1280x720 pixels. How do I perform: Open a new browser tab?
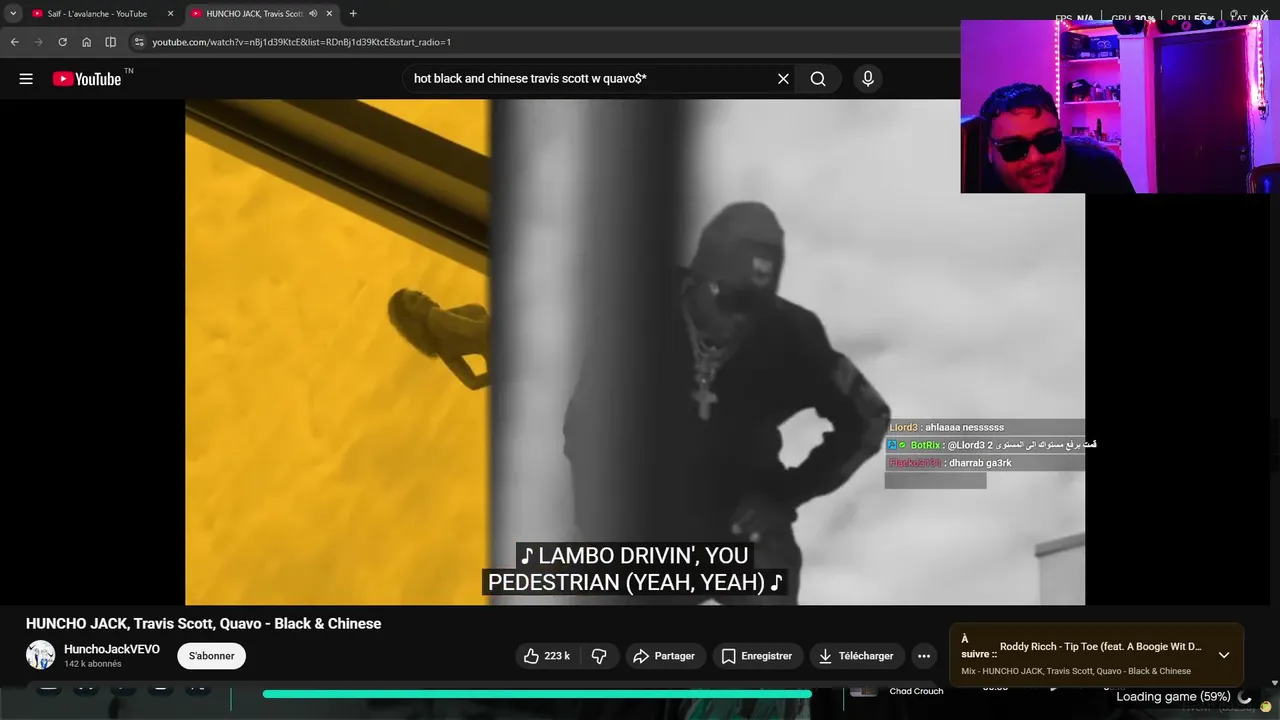[353, 14]
